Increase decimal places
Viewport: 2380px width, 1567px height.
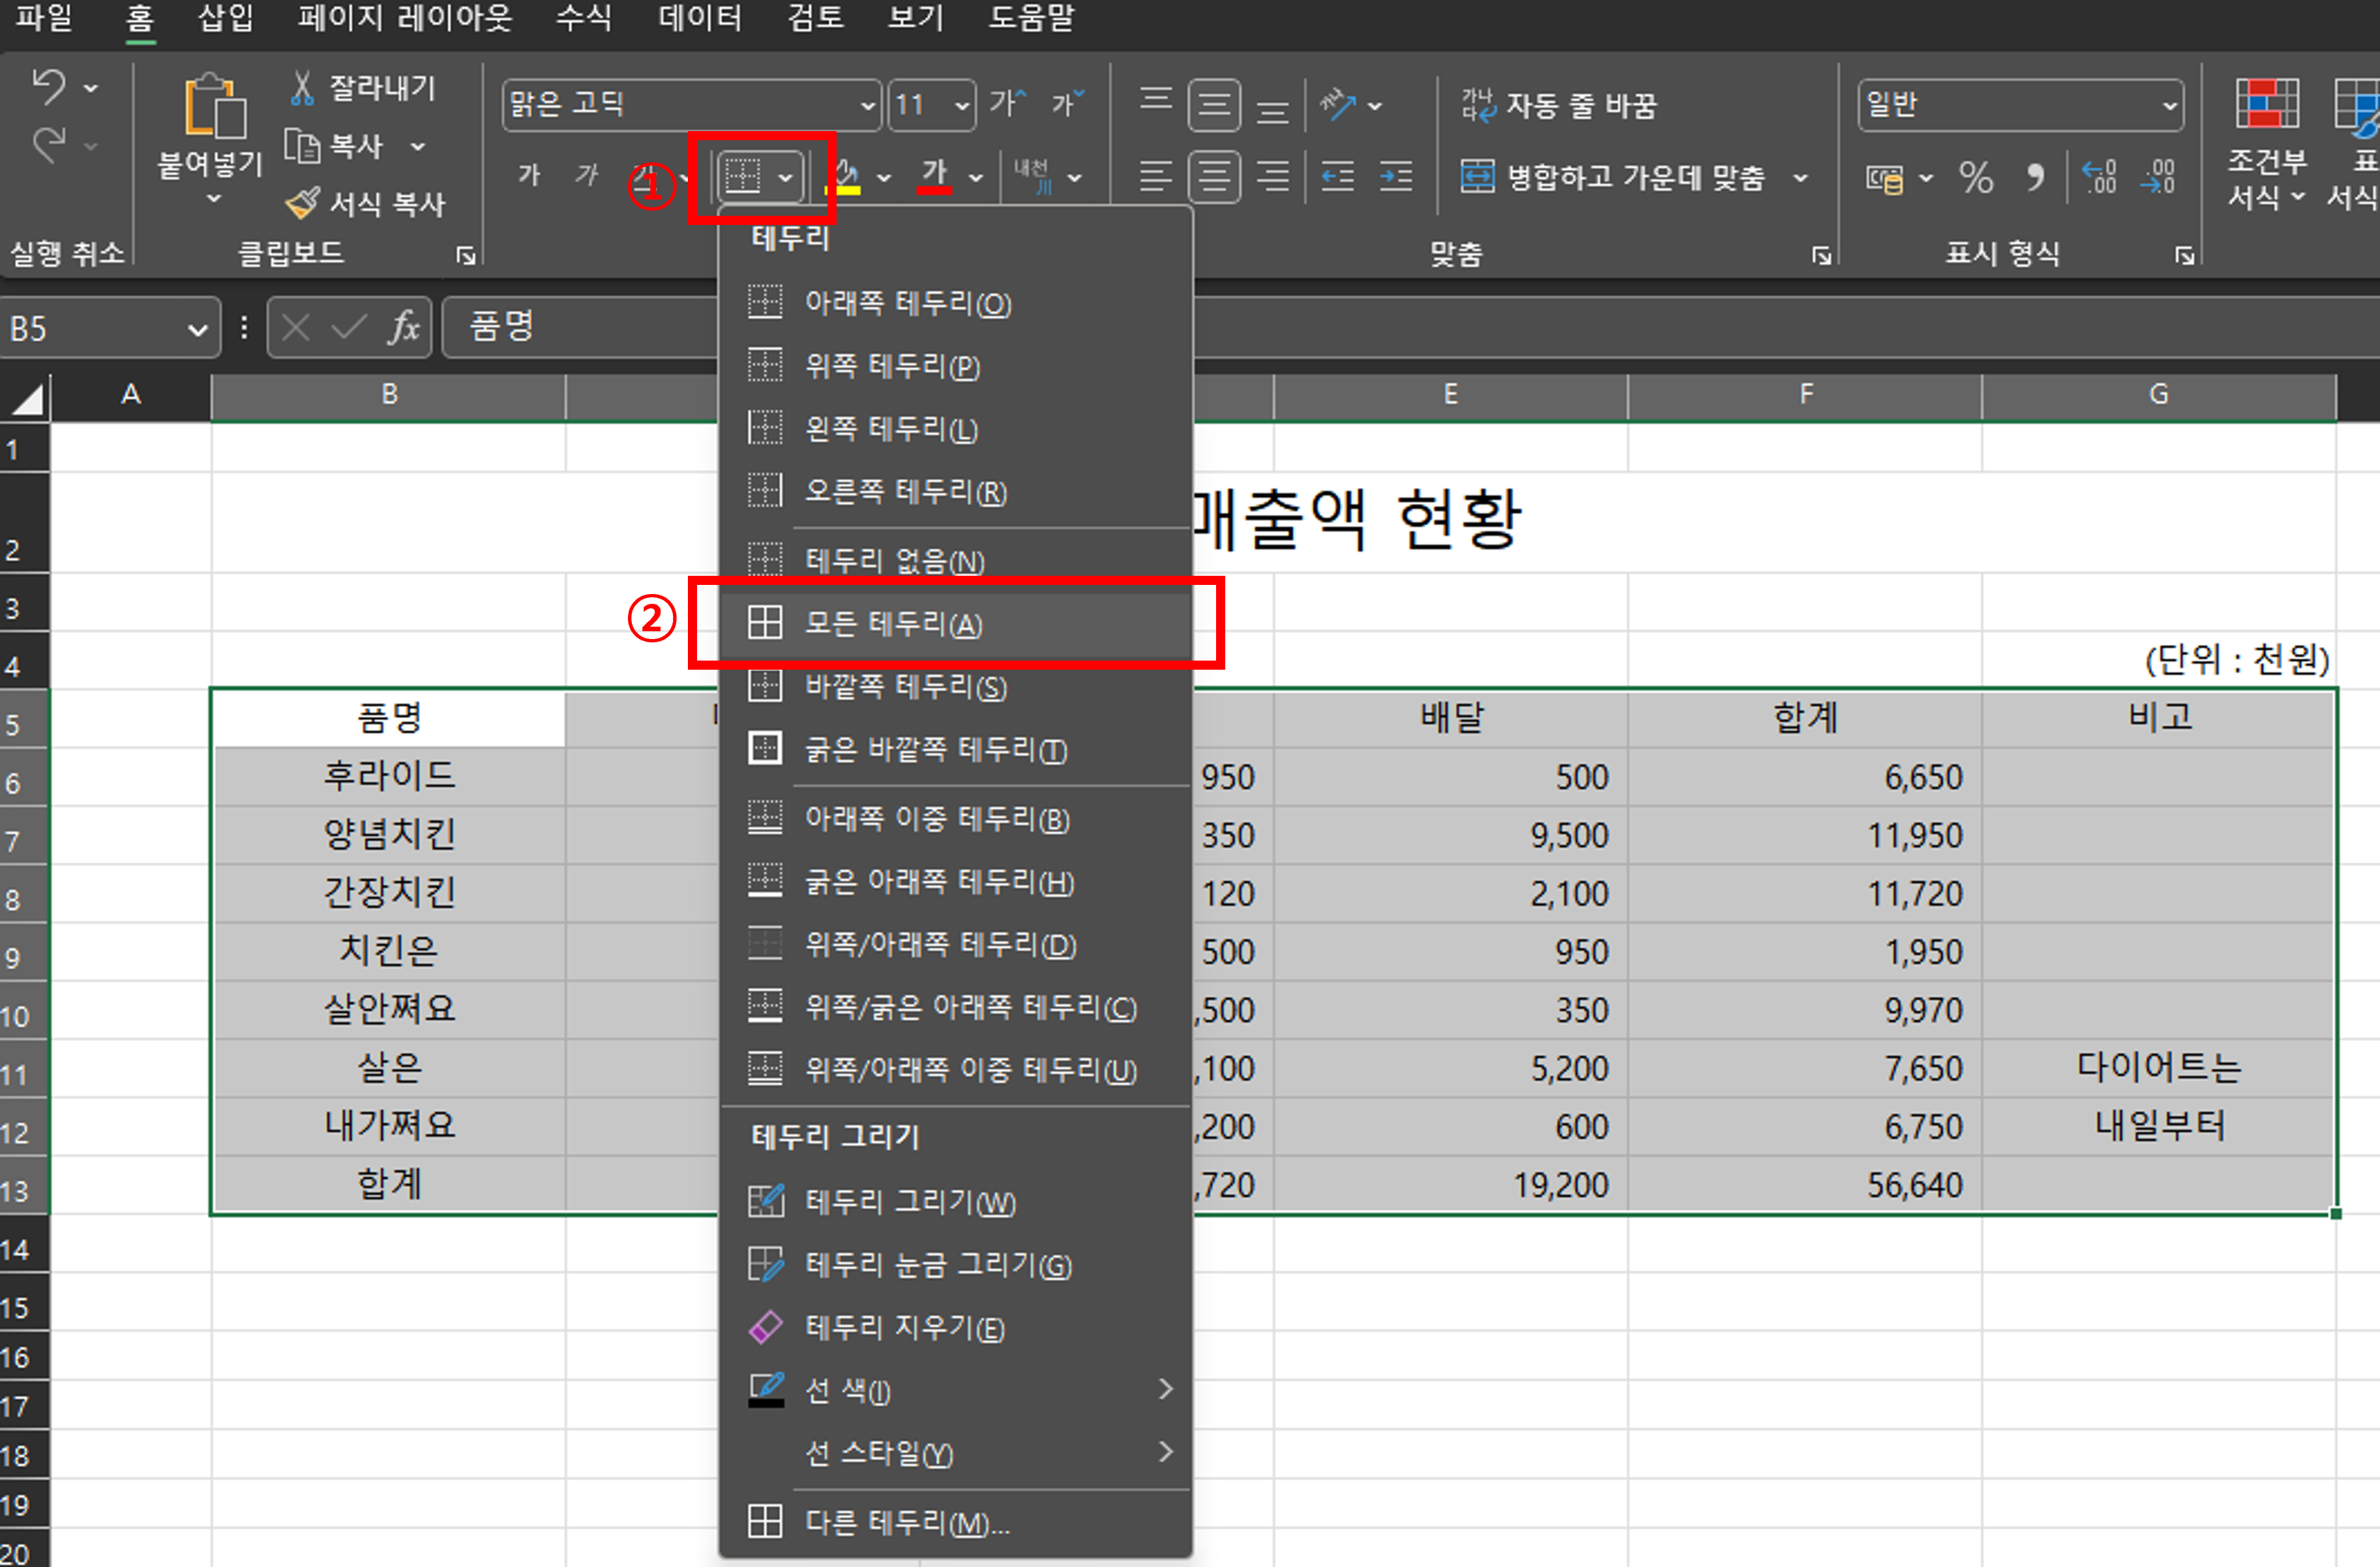[x=2099, y=178]
